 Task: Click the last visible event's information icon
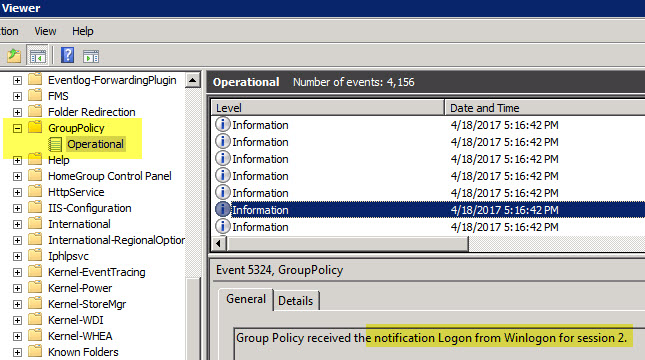[223, 226]
